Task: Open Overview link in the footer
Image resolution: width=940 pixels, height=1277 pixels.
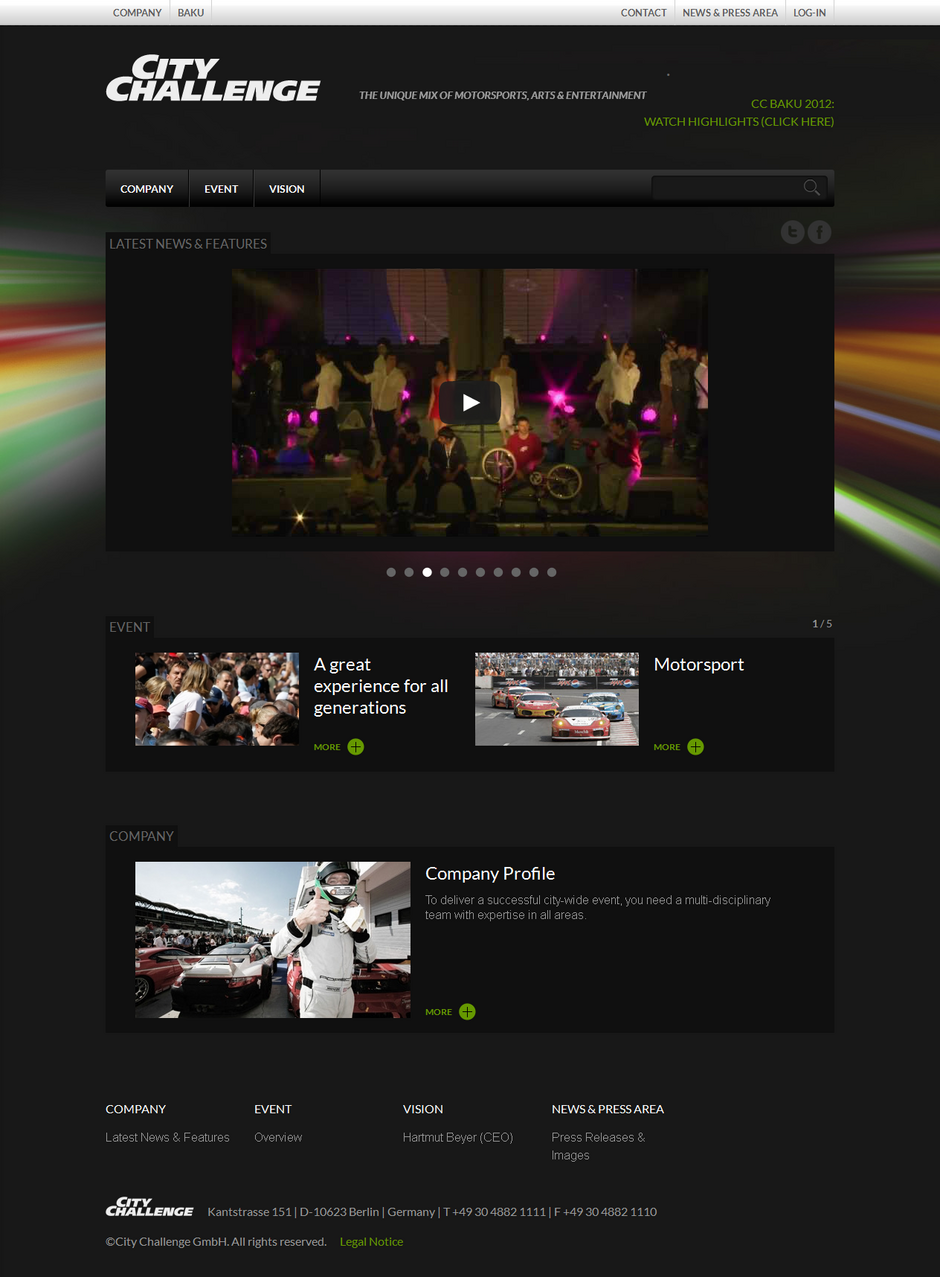Action: click(x=278, y=1137)
